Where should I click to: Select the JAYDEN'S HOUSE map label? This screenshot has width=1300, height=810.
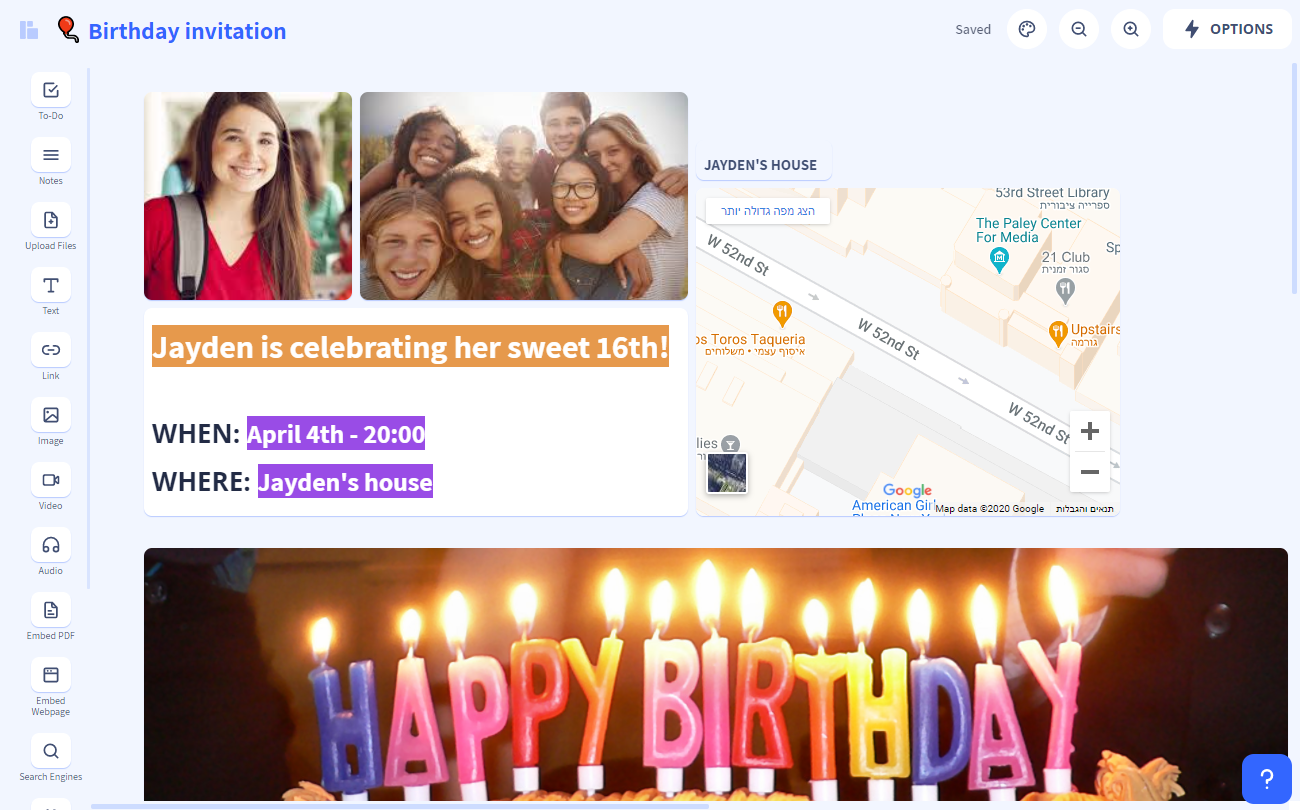(761, 165)
